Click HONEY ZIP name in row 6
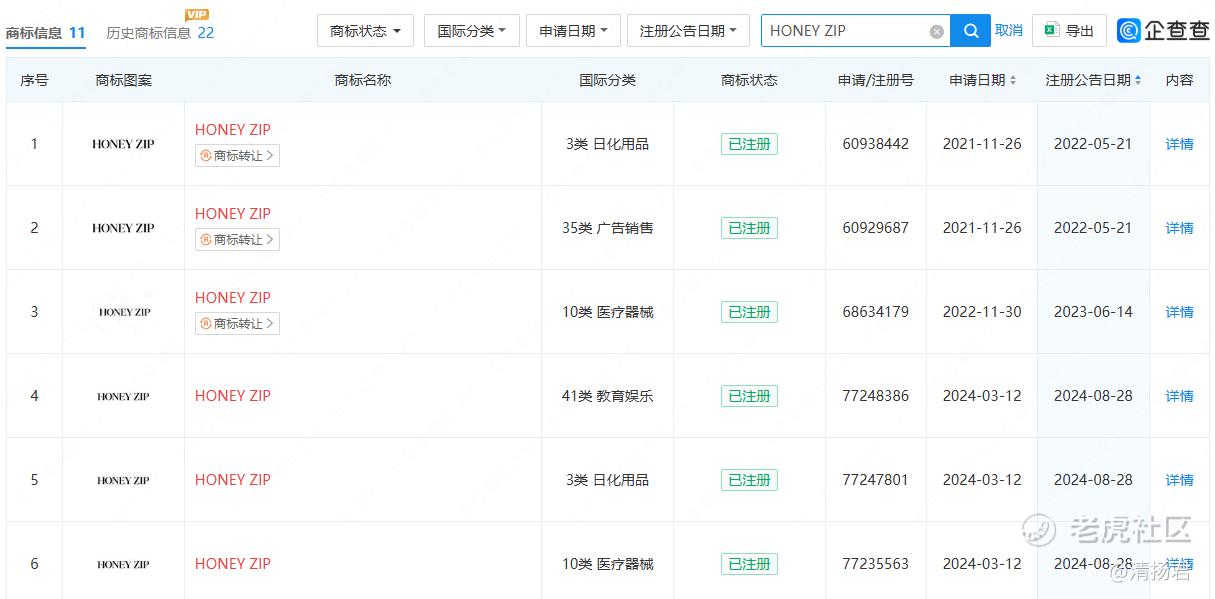1215x599 pixels. (233, 564)
